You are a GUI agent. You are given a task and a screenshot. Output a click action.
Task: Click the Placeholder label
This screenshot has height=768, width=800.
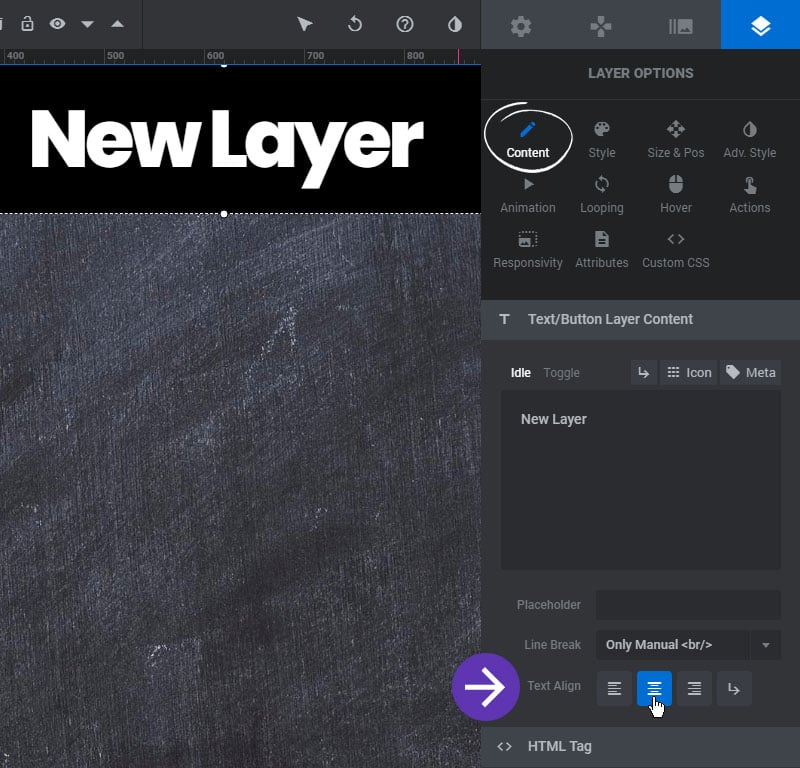coord(548,605)
